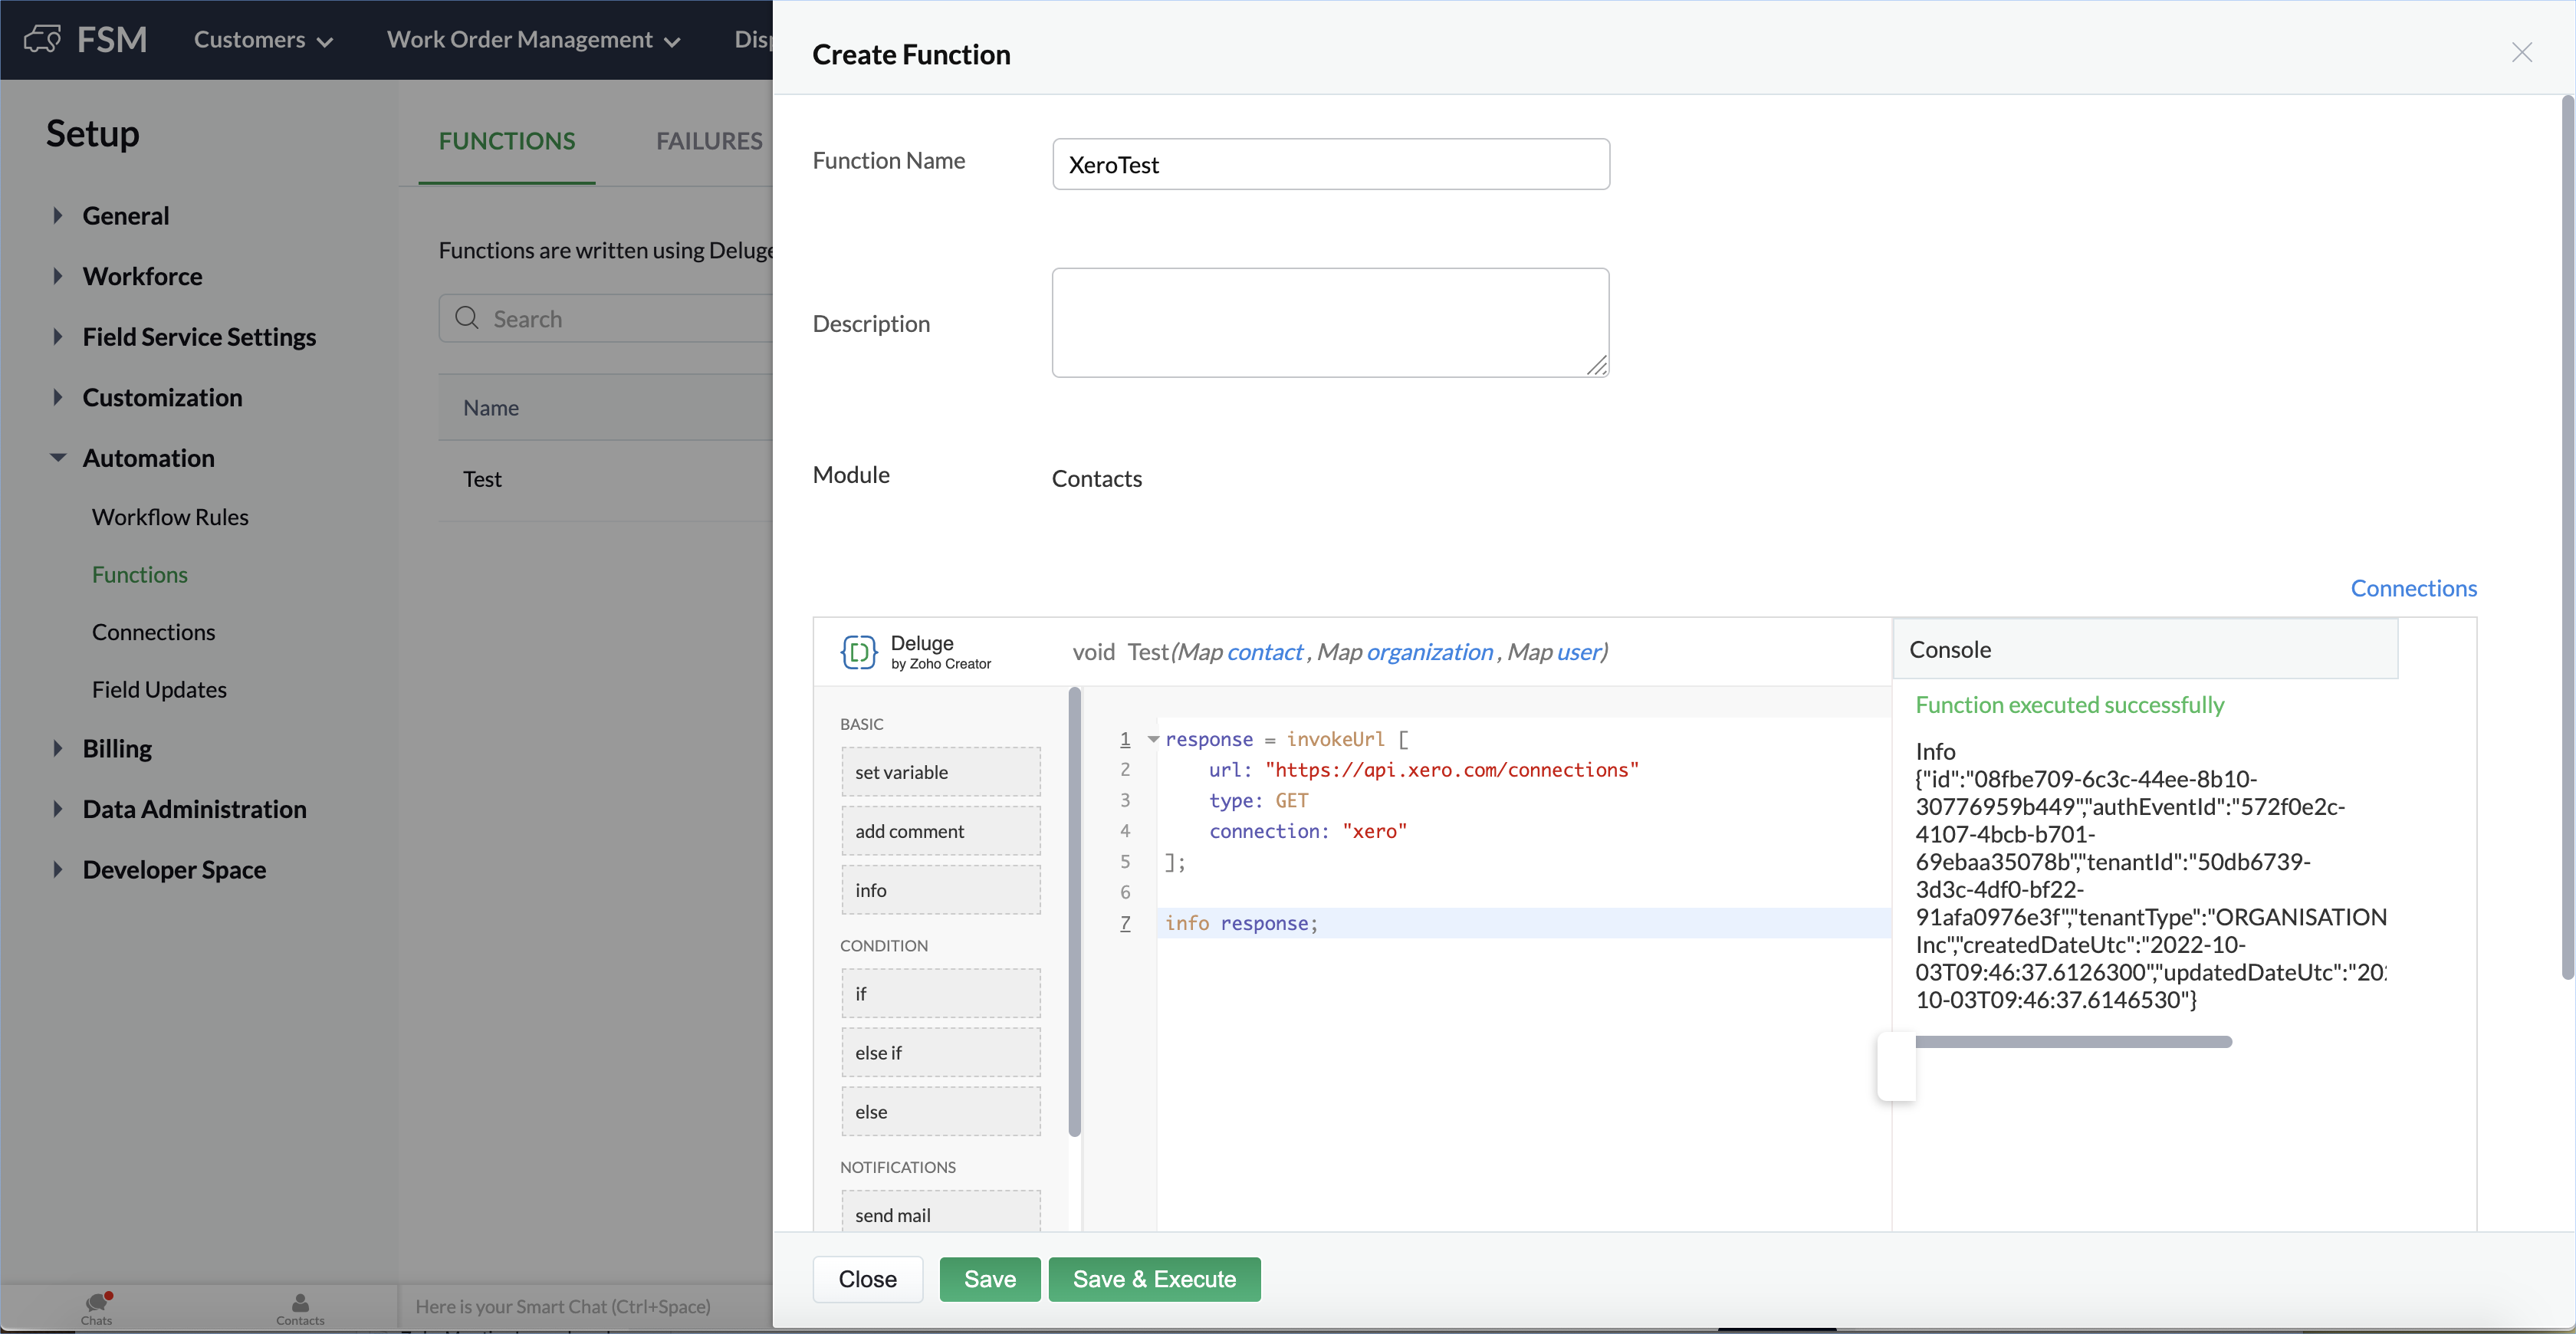Viewport: 2576px width, 1334px height.
Task: Click code line 7 'info response;'
Action: (x=1241, y=923)
